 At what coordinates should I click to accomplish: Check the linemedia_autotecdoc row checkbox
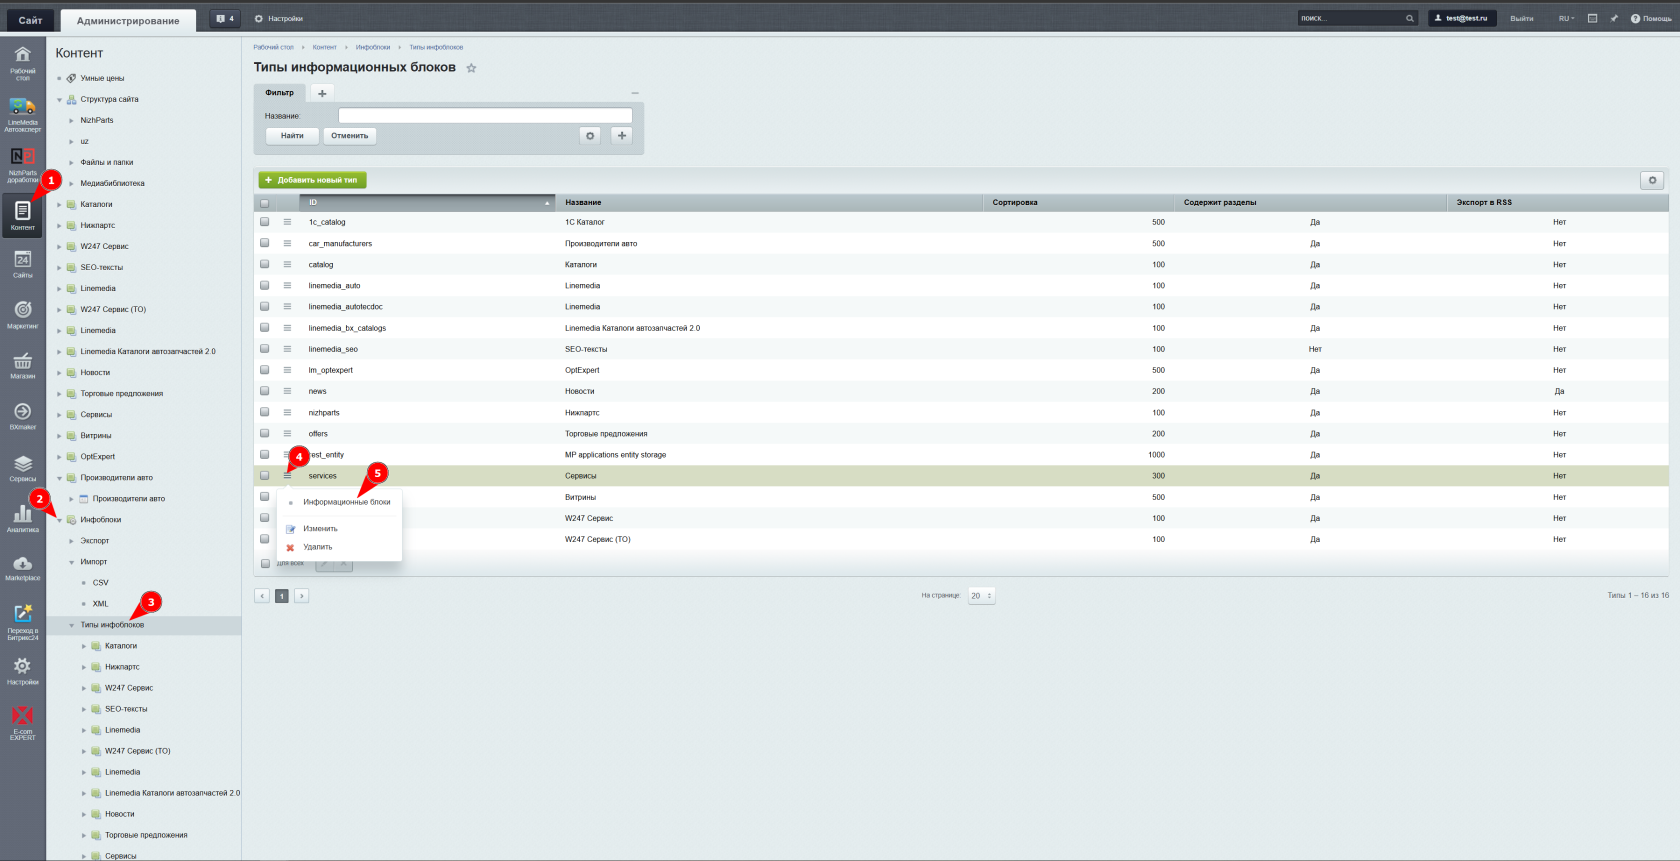click(265, 306)
